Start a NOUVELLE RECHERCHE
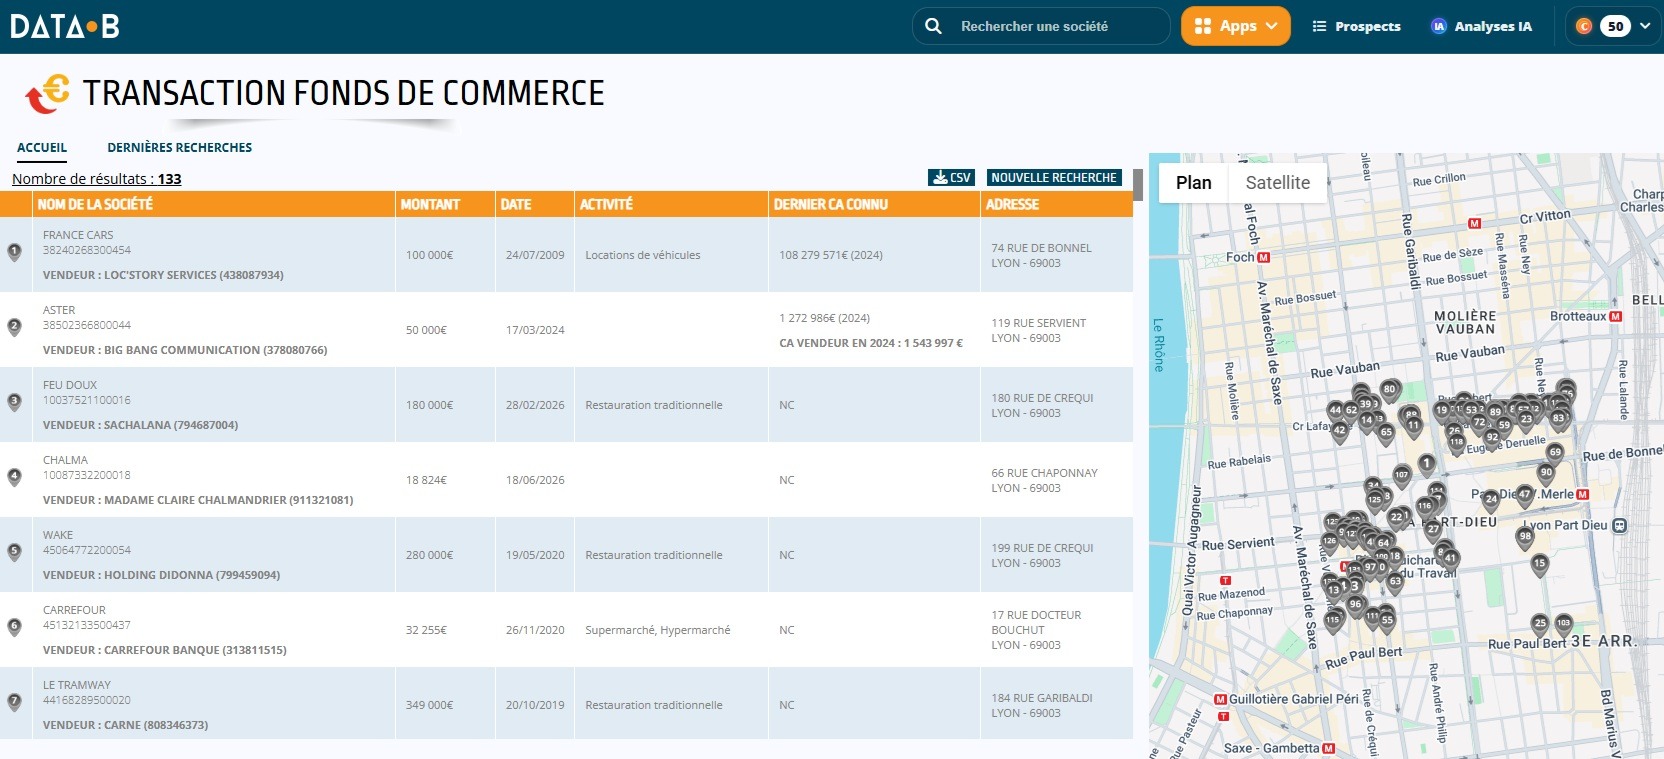The width and height of the screenshot is (1664, 759). [x=1054, y=177]
